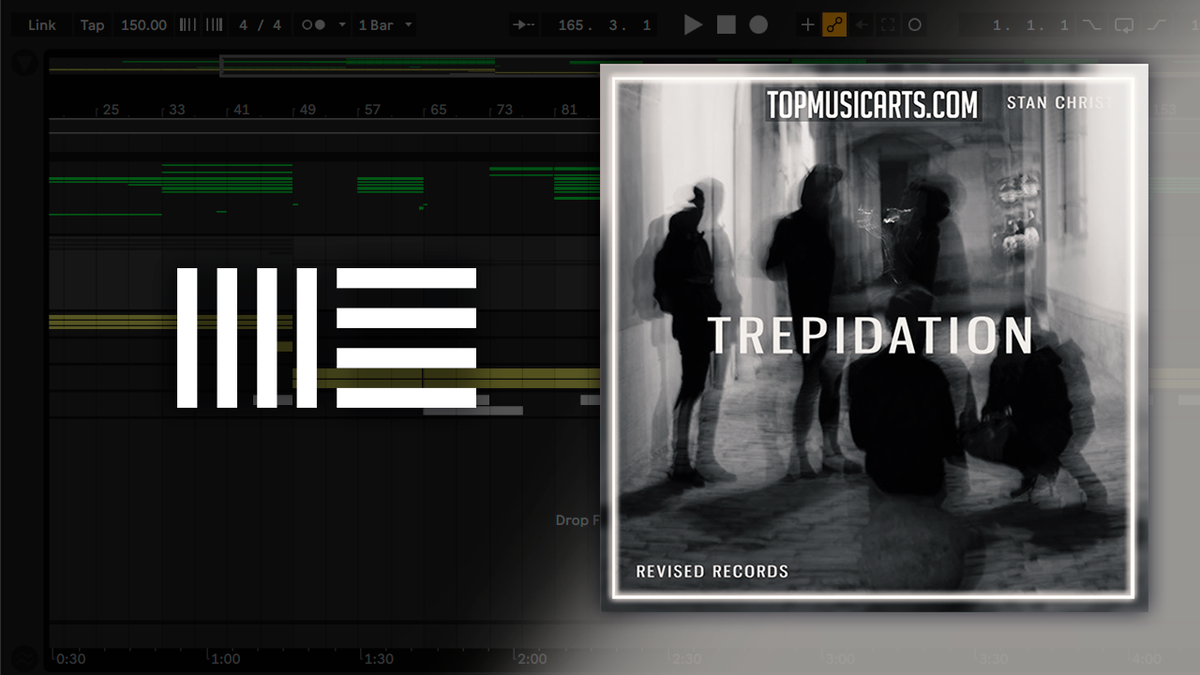Toggle the metronome on

click(x=312, y=24)
